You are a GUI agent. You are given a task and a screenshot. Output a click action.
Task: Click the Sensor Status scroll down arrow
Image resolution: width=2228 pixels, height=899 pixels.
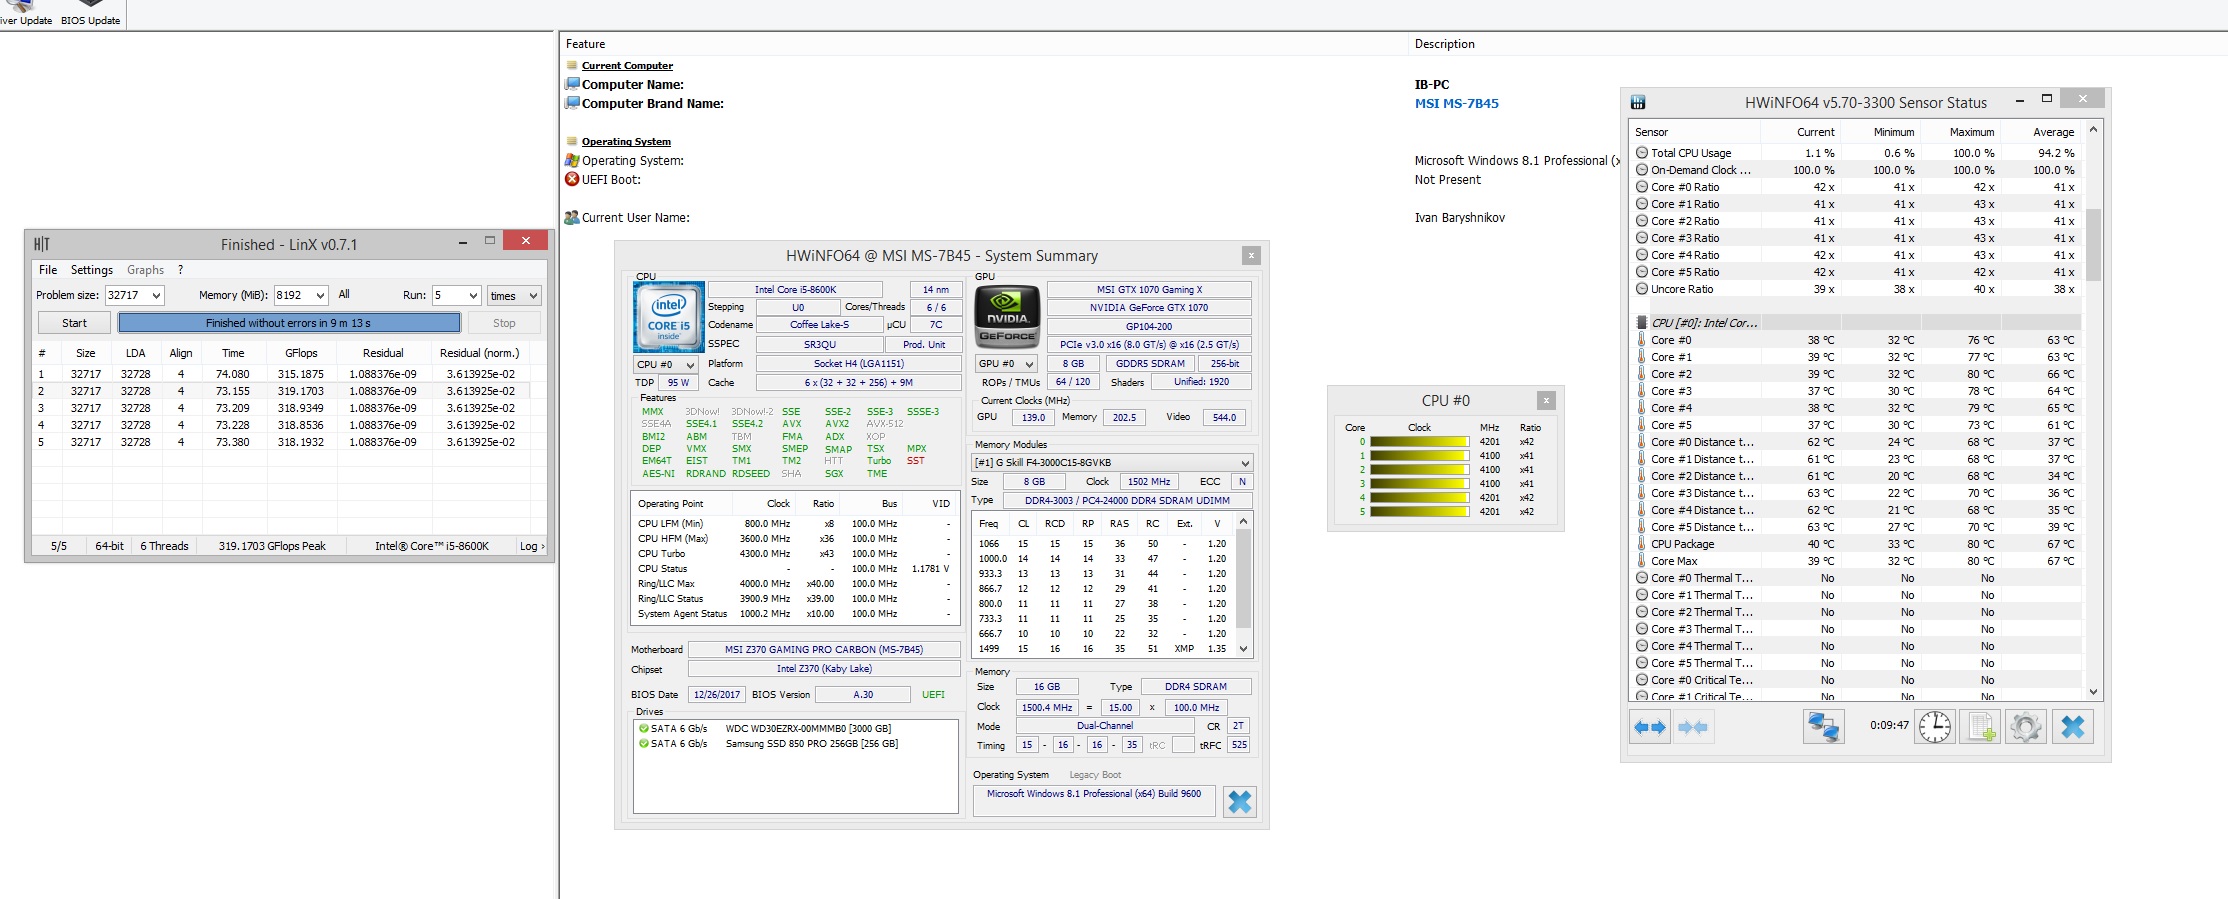2093,691
